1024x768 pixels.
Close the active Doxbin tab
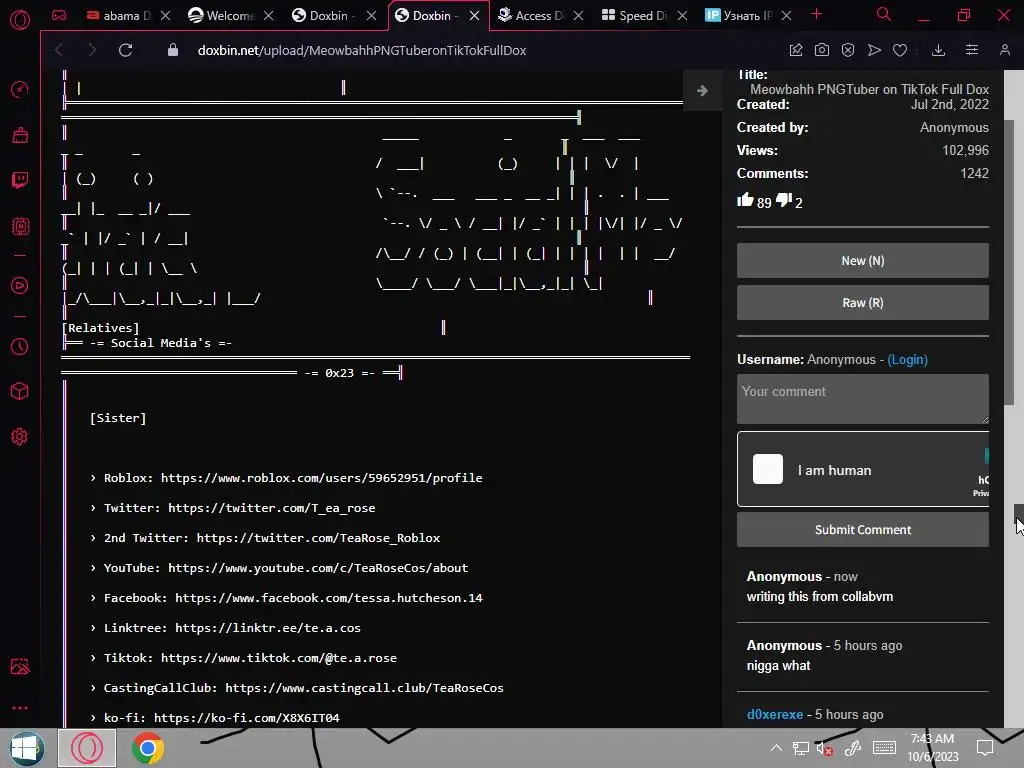475,16
